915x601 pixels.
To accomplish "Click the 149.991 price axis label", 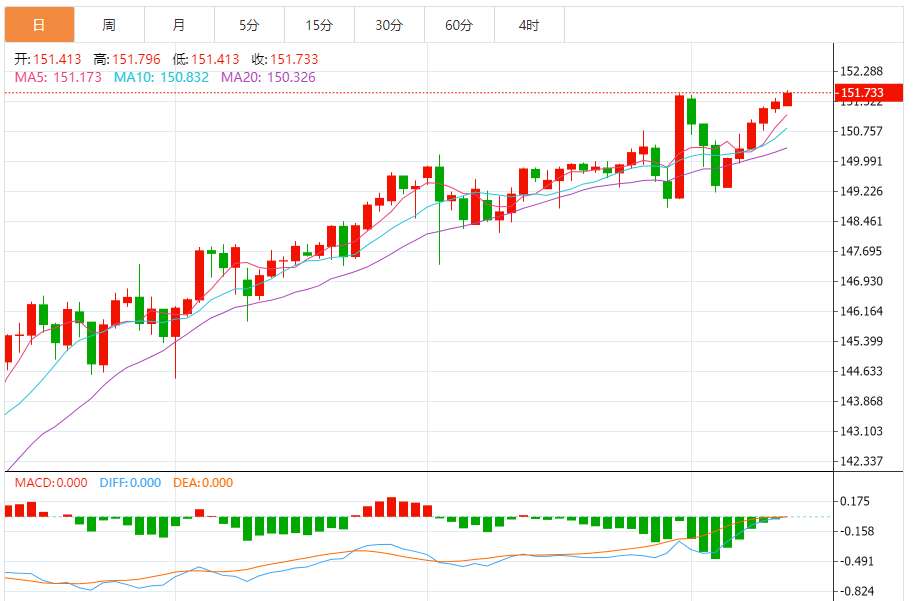I will tap(861, 161).
